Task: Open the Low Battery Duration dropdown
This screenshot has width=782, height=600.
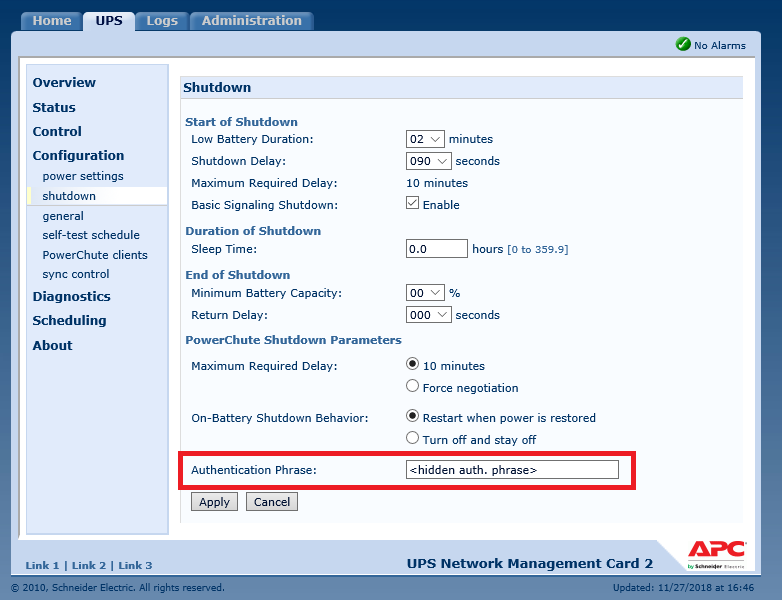Action: point(425,139)
